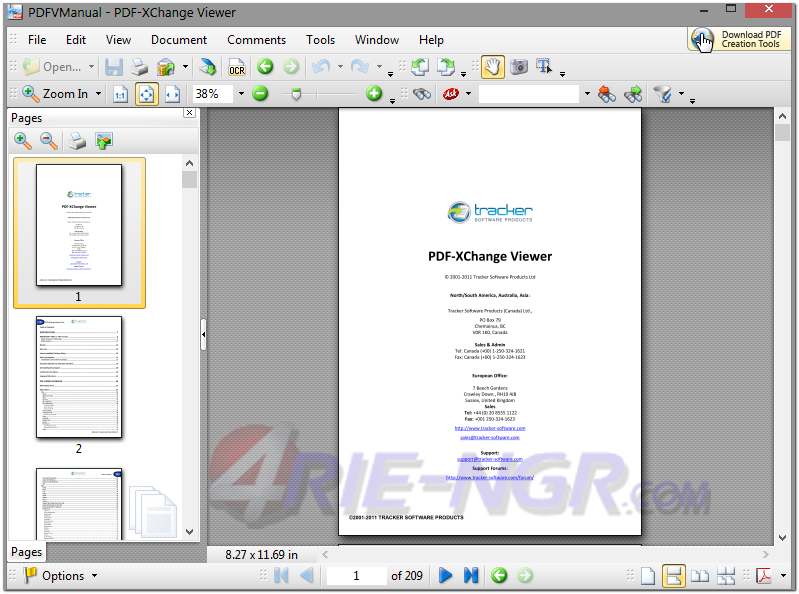
Task: Toggle Fit Page zoom mode
Action: click(x=147, y=94)
